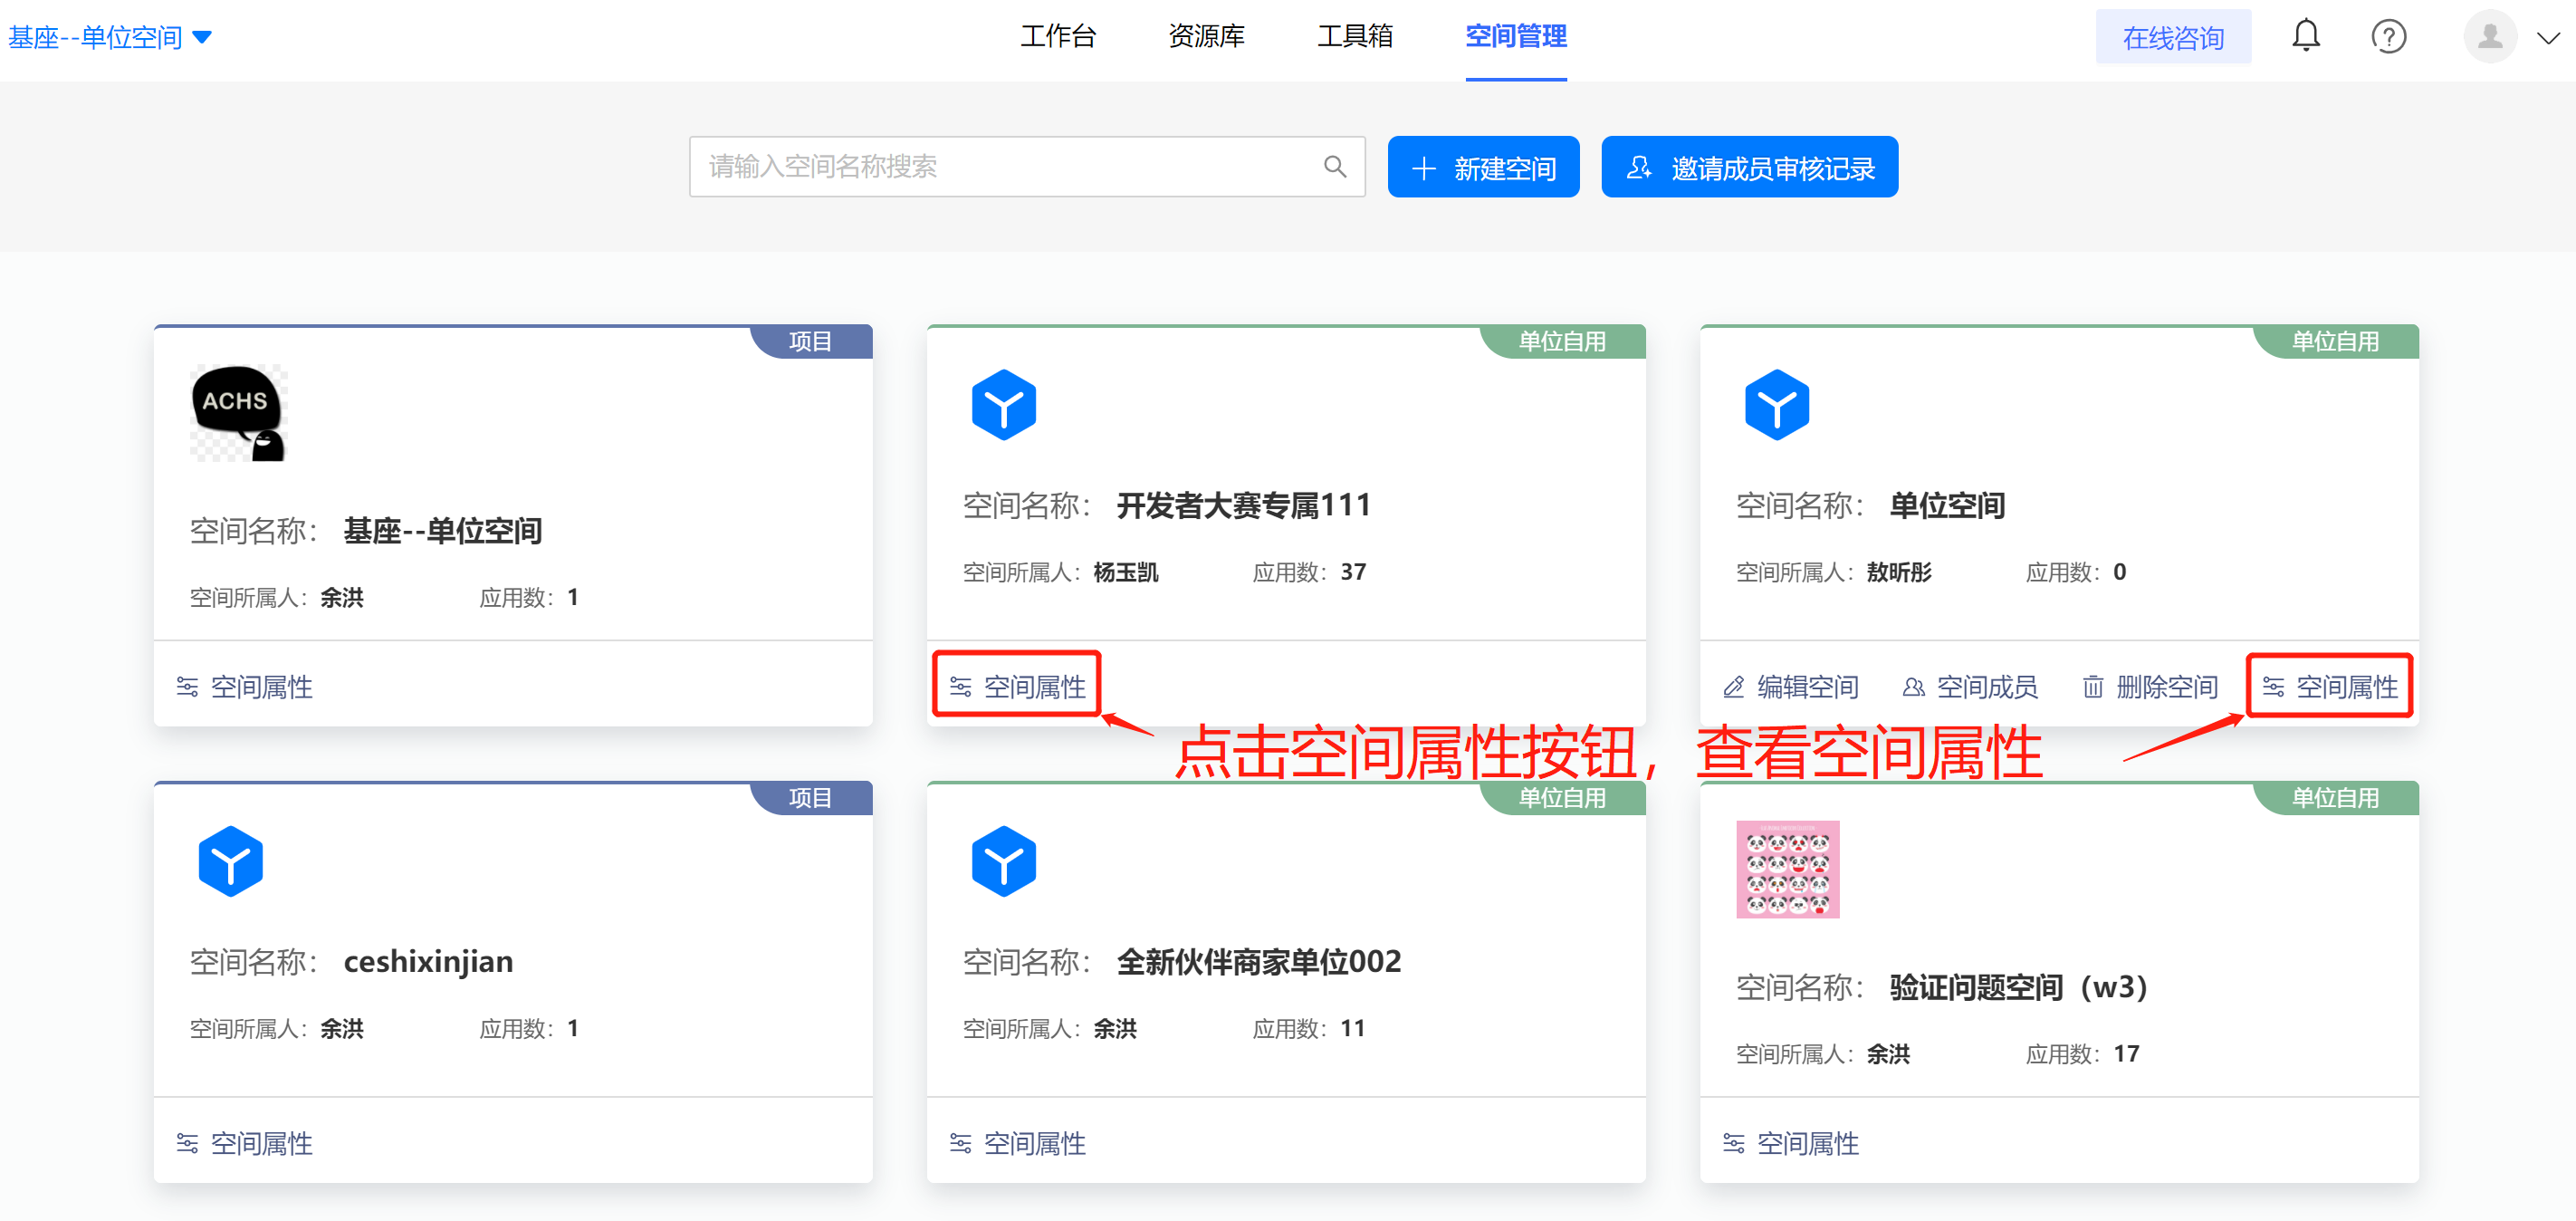Click the space name ceshixinjian
Viewport: 2576px width, 1221px height.
click(428, 961)
